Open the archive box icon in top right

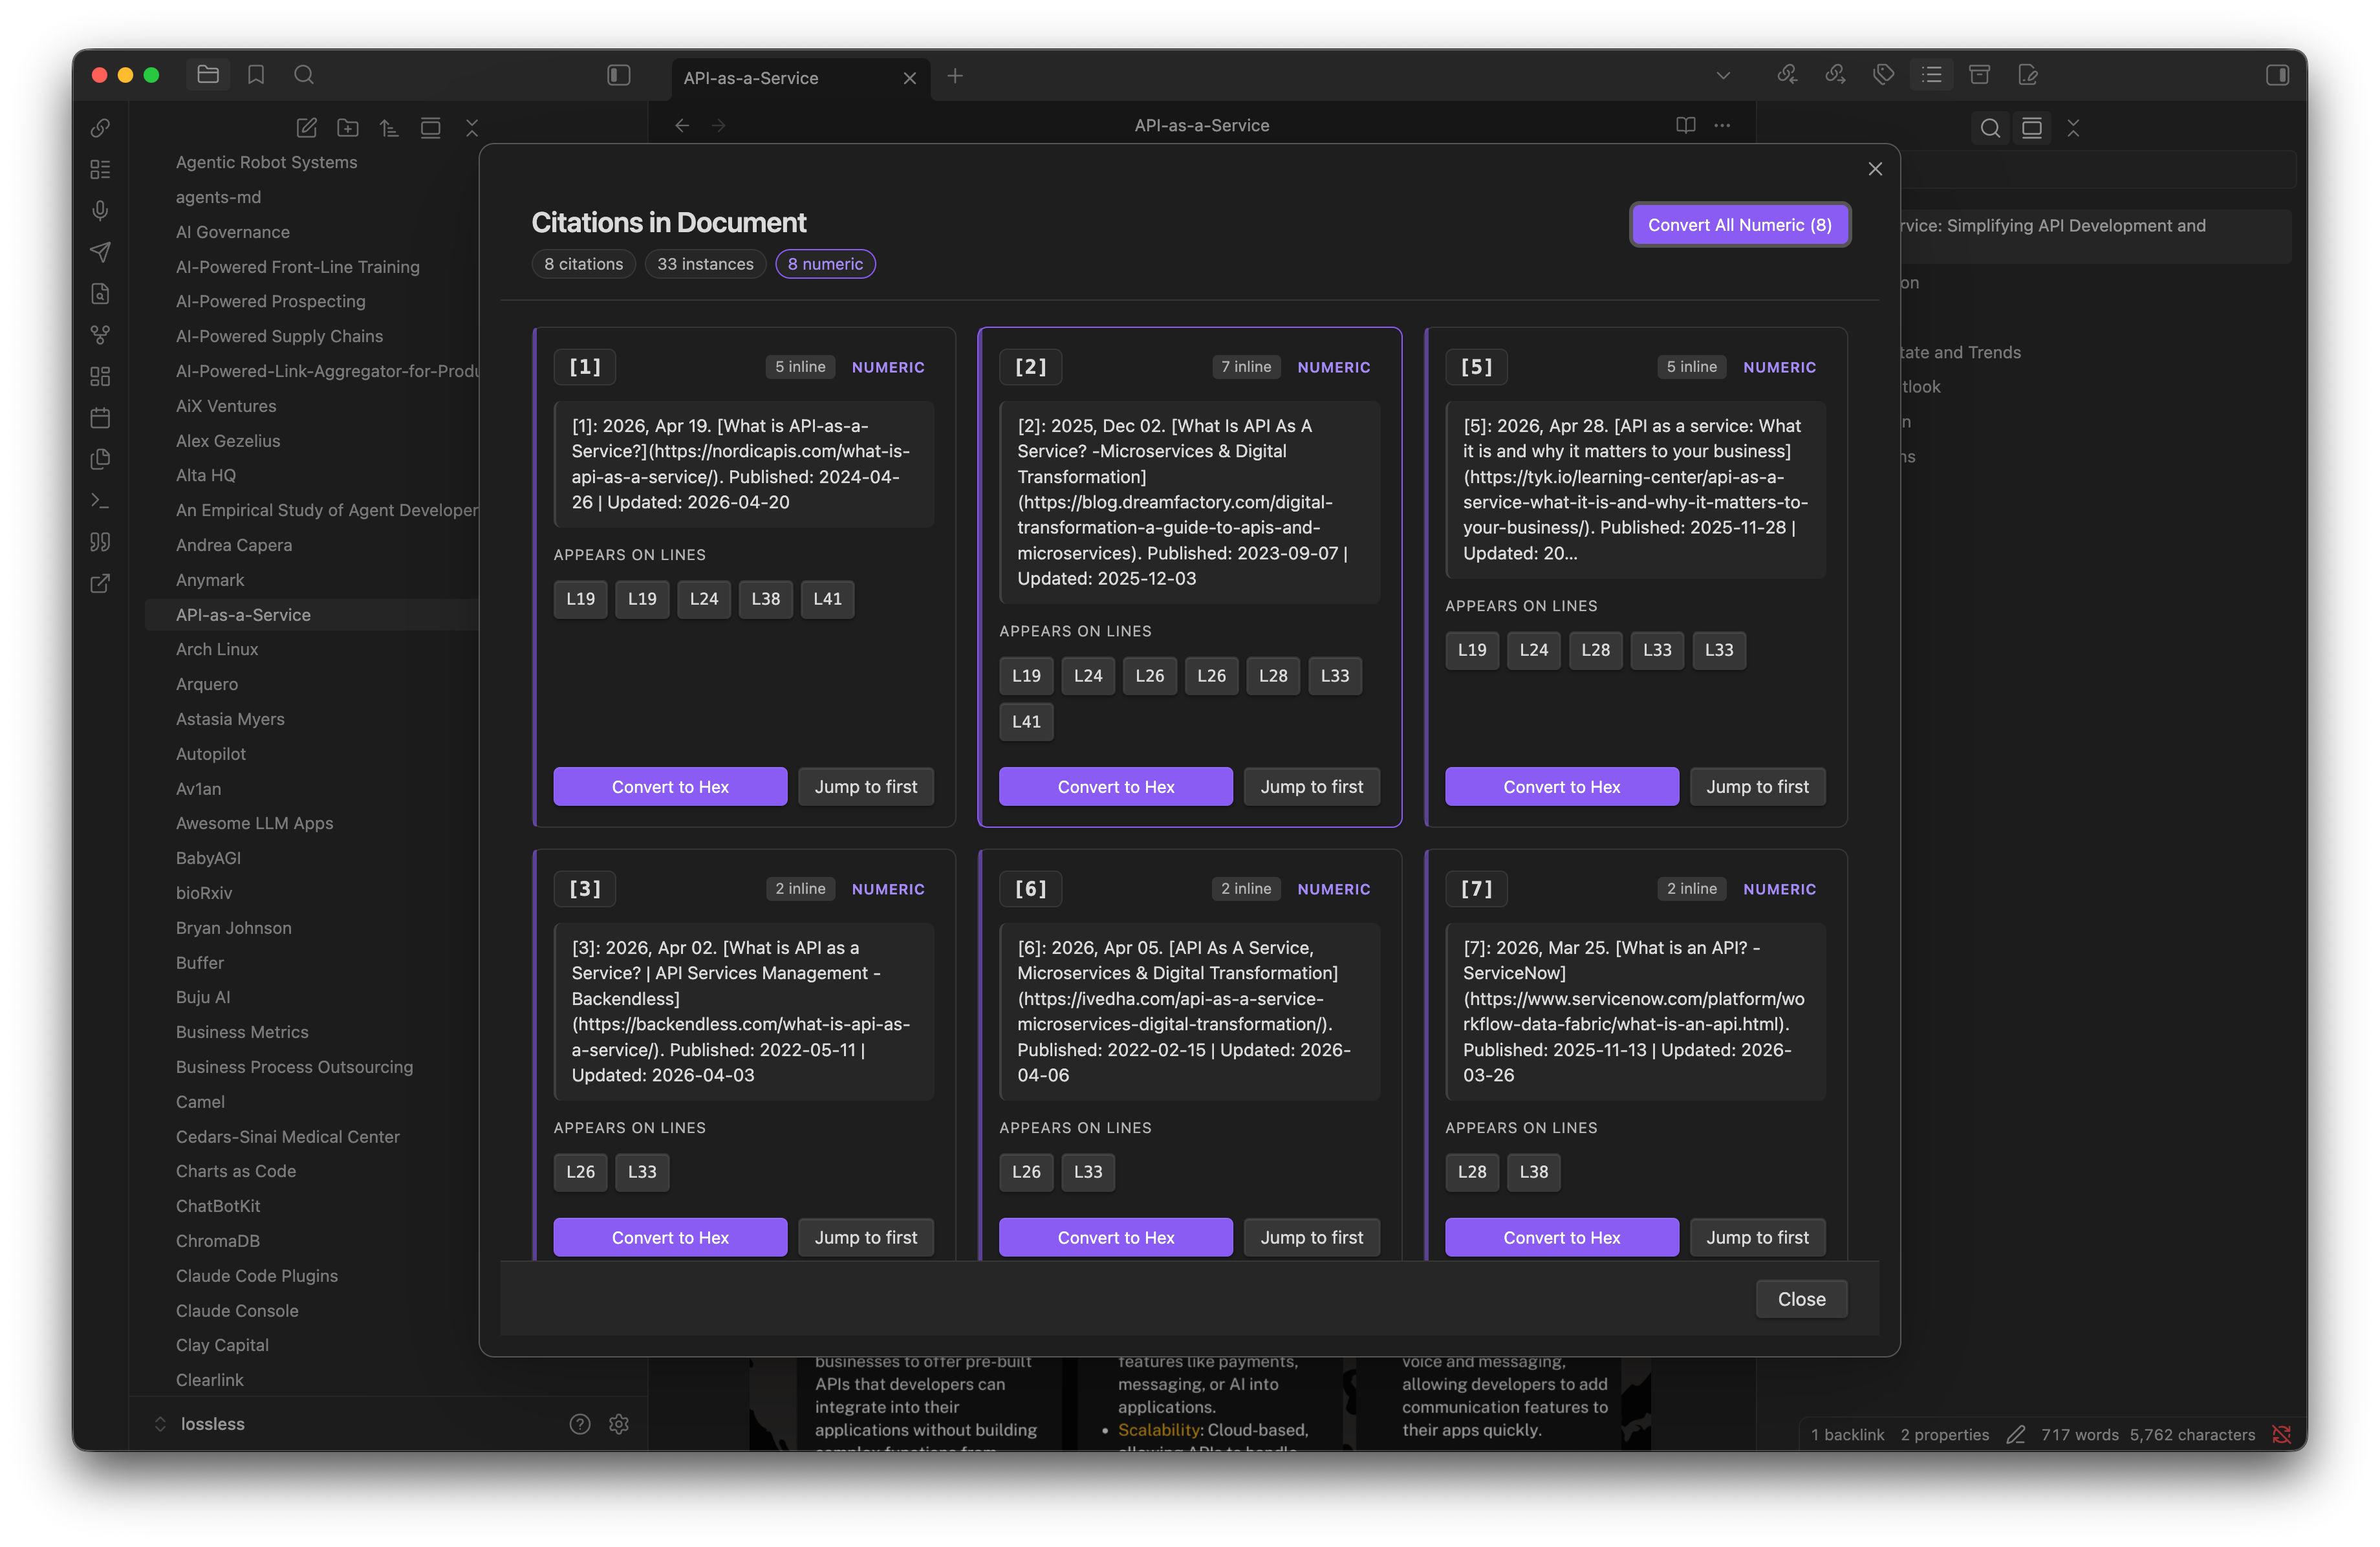1980,75
